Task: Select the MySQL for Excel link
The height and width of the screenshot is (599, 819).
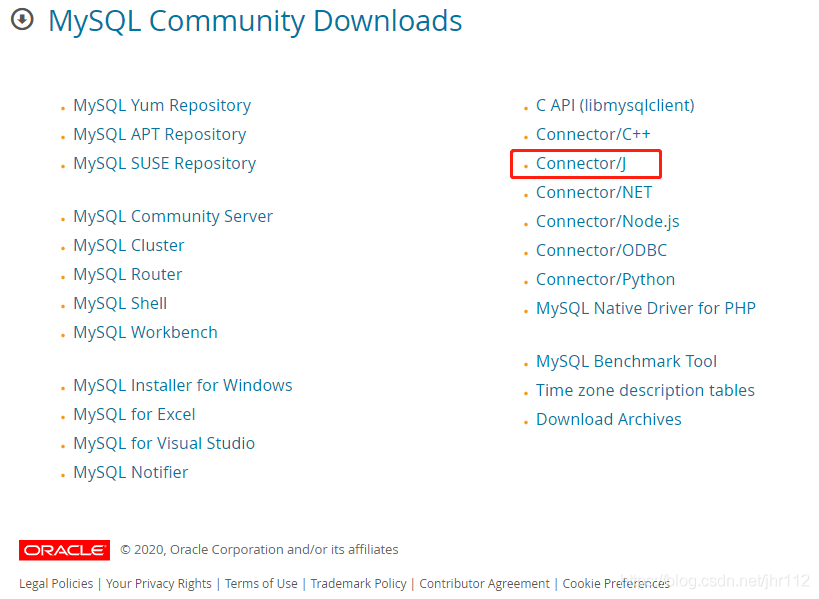Action: 134,415
